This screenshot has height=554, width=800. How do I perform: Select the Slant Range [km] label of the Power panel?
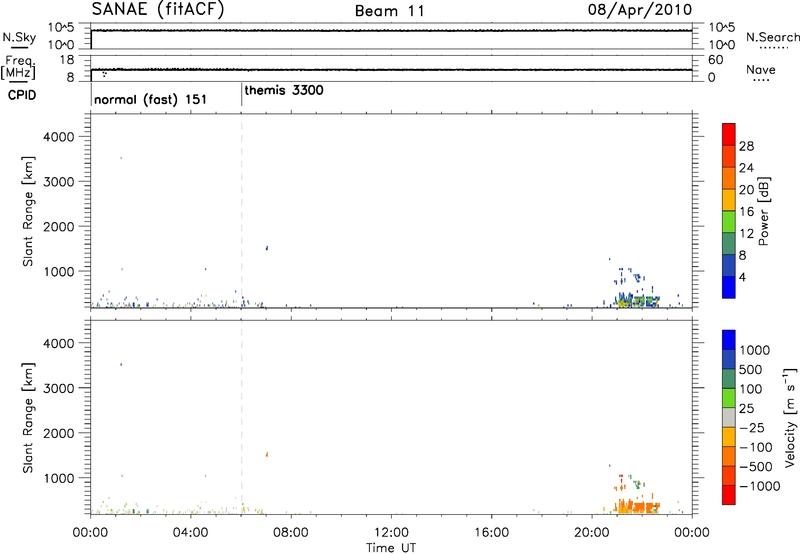pyautogui.click(x=28, y=211)
